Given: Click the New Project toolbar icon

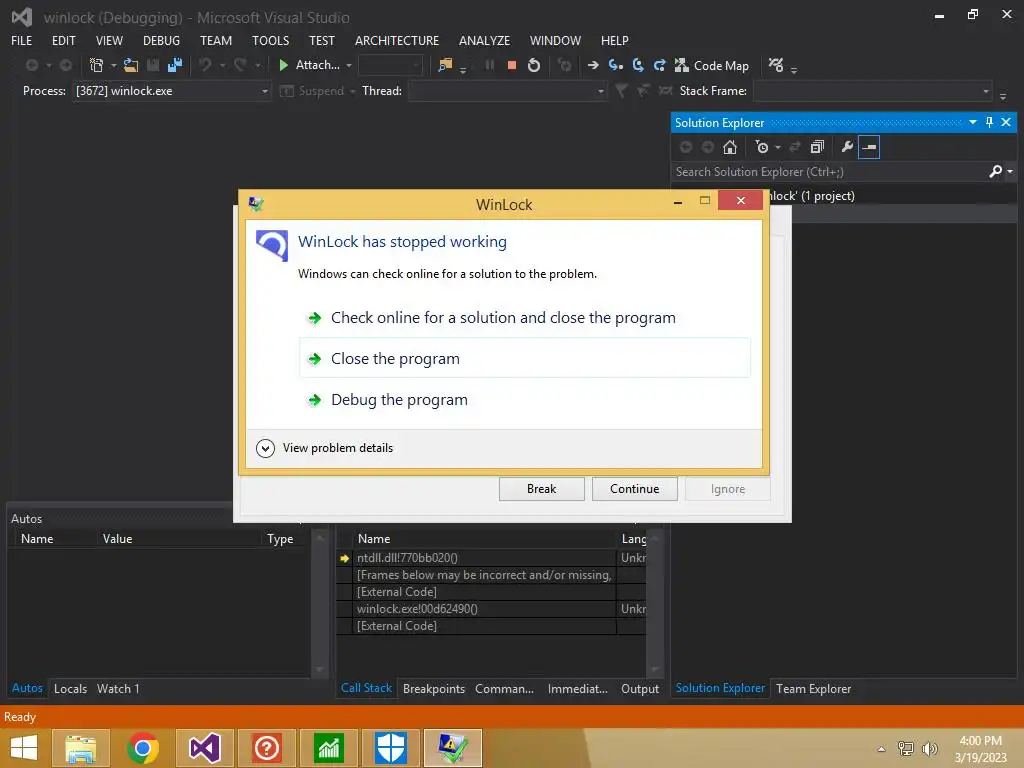Looking at the screenshot, I should click(96, 65).
